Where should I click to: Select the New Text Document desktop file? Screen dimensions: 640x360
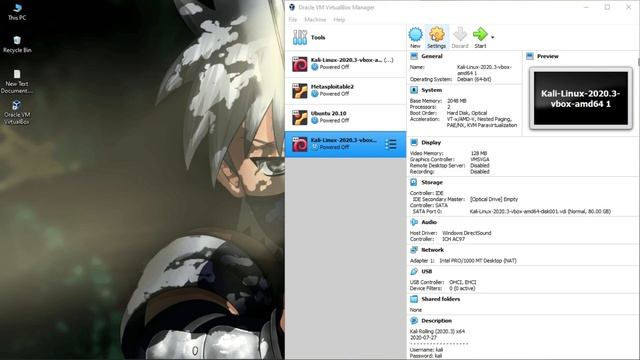(17, 81)
